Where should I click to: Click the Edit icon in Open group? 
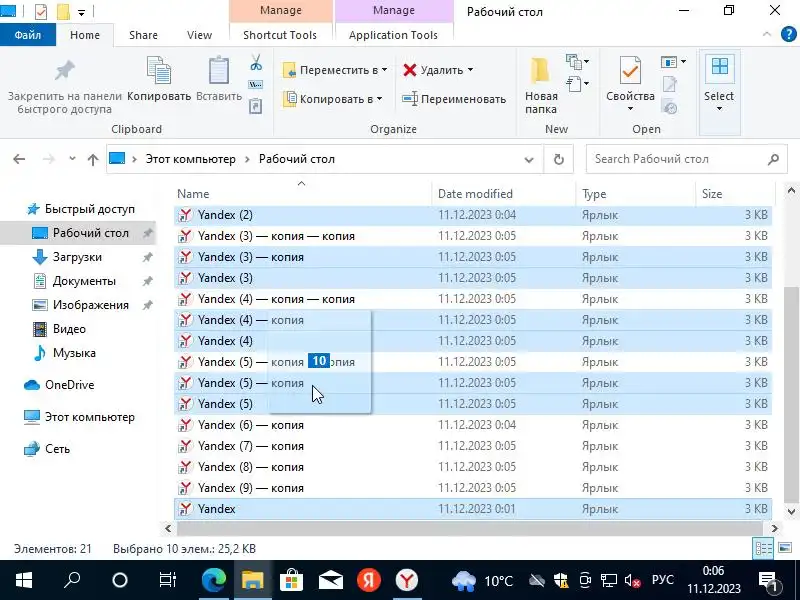[669, 85]
